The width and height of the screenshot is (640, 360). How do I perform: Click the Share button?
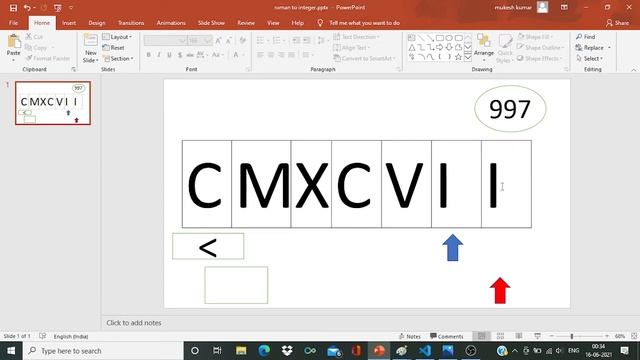click(617, 23)
